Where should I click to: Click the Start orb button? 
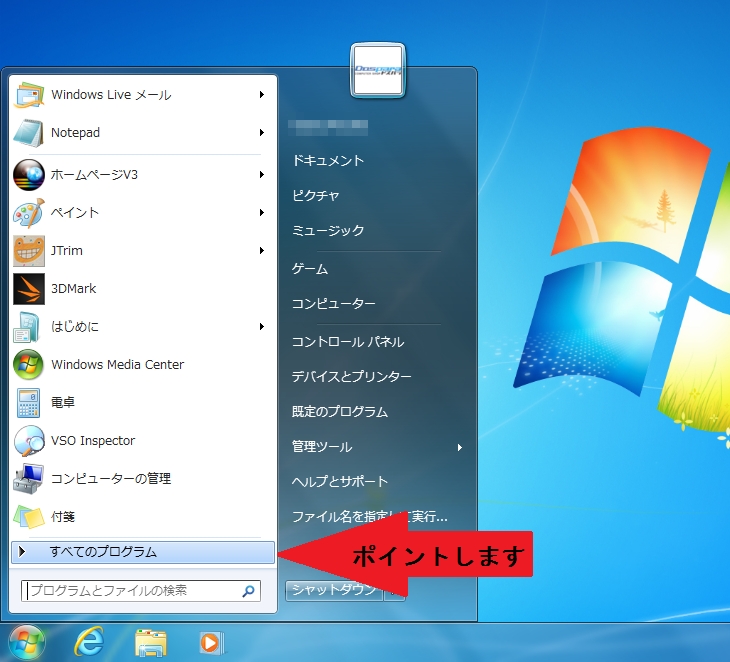pyautogui.click(x=27, y=643)
